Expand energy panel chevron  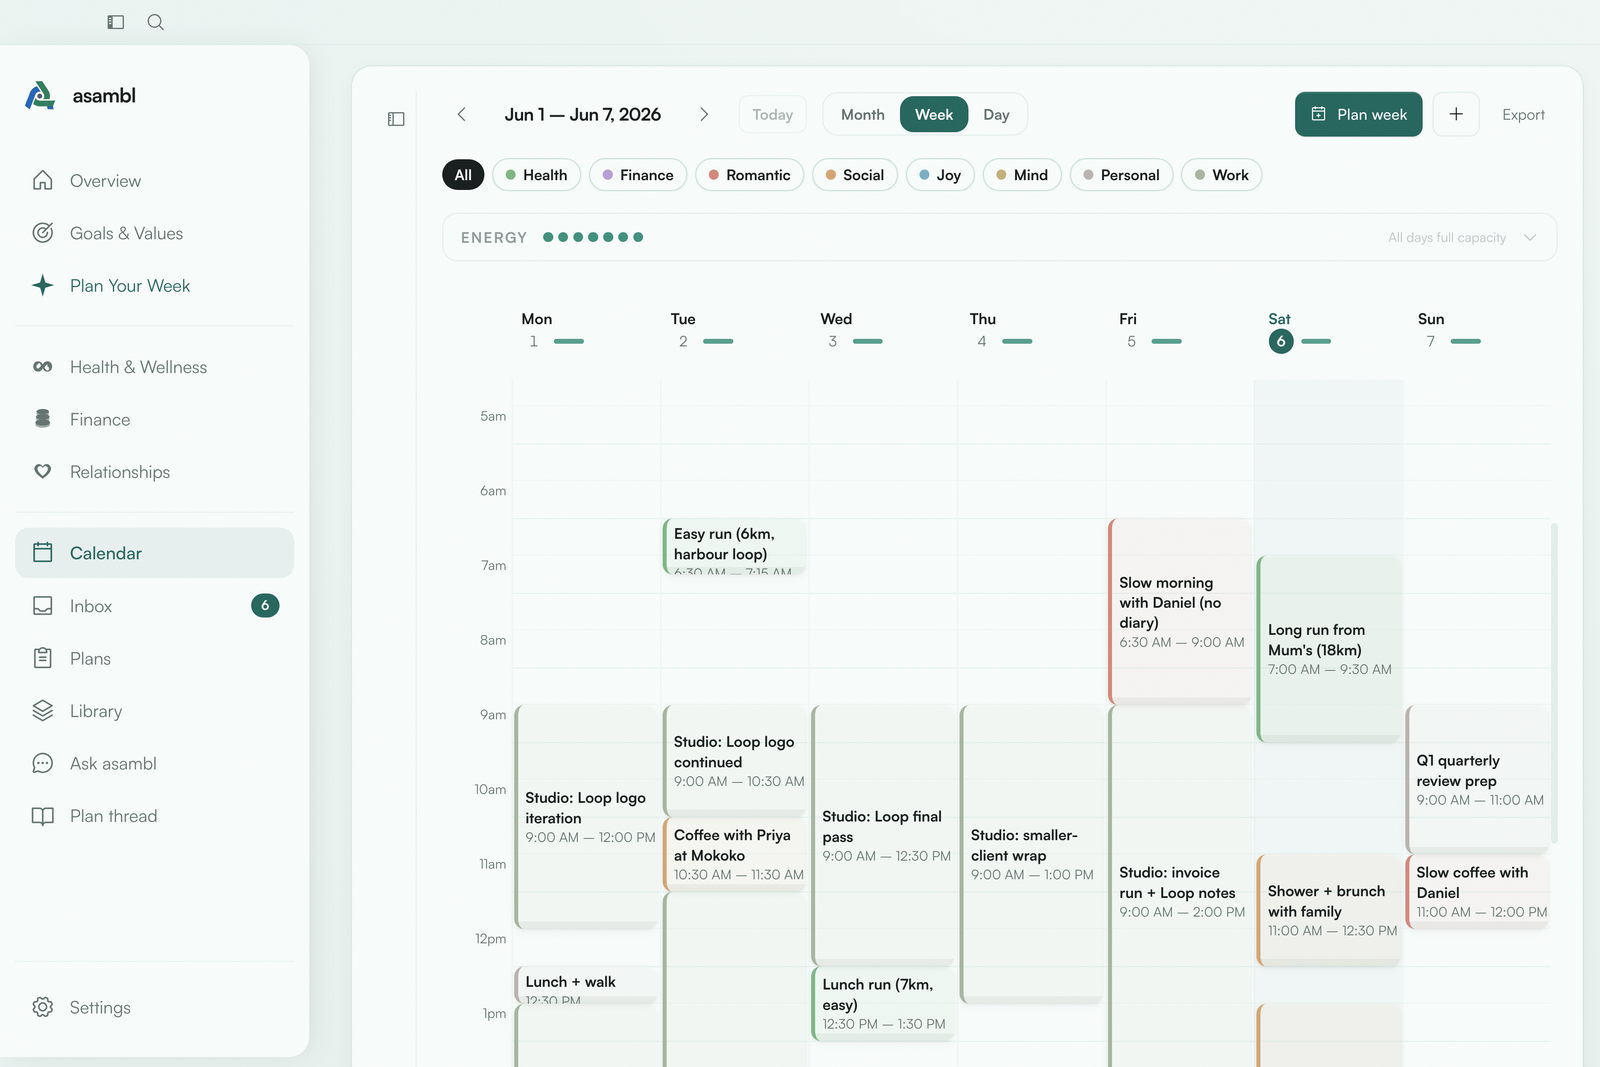(x=1530, y=238)
